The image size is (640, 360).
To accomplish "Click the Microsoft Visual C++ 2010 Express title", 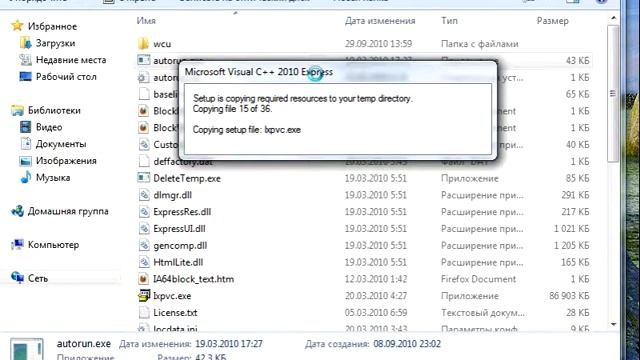I will tap(259, 72).
